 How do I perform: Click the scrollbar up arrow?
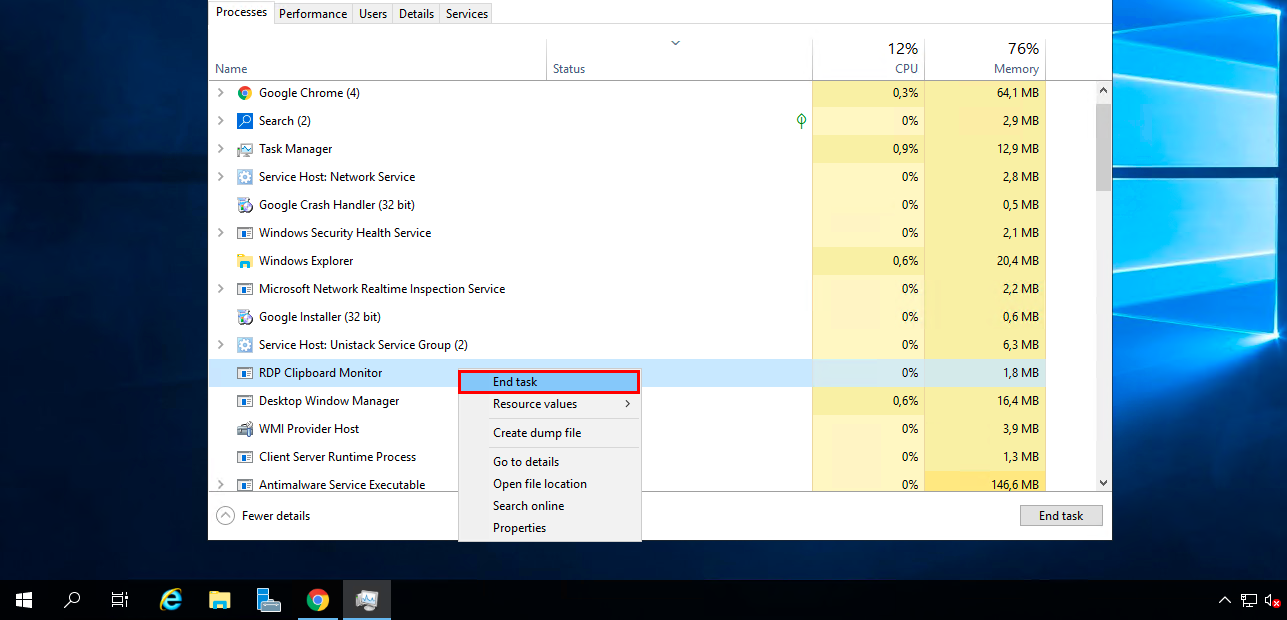pyautogui.click(x=1103, y=90)
